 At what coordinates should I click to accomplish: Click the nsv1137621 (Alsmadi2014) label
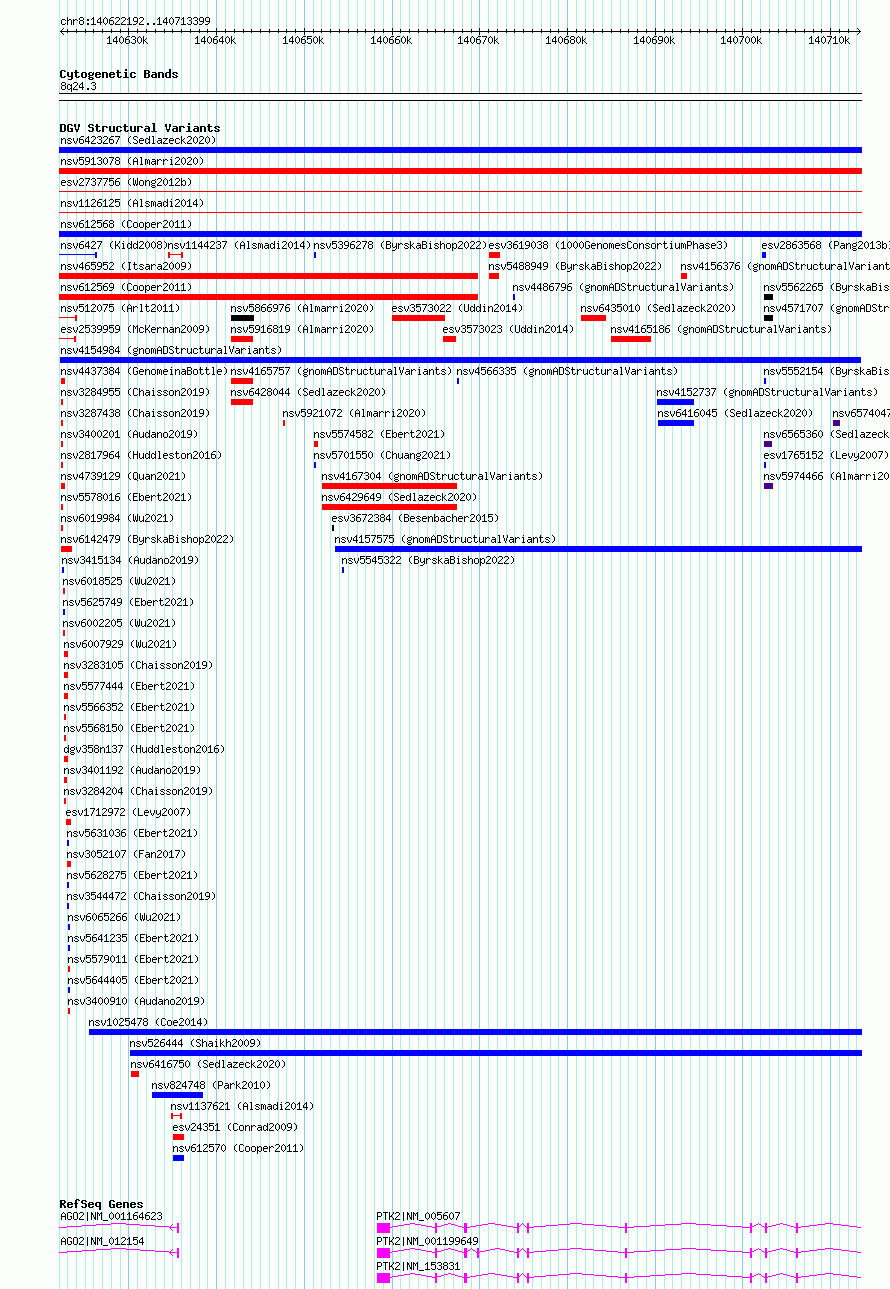242,1106
